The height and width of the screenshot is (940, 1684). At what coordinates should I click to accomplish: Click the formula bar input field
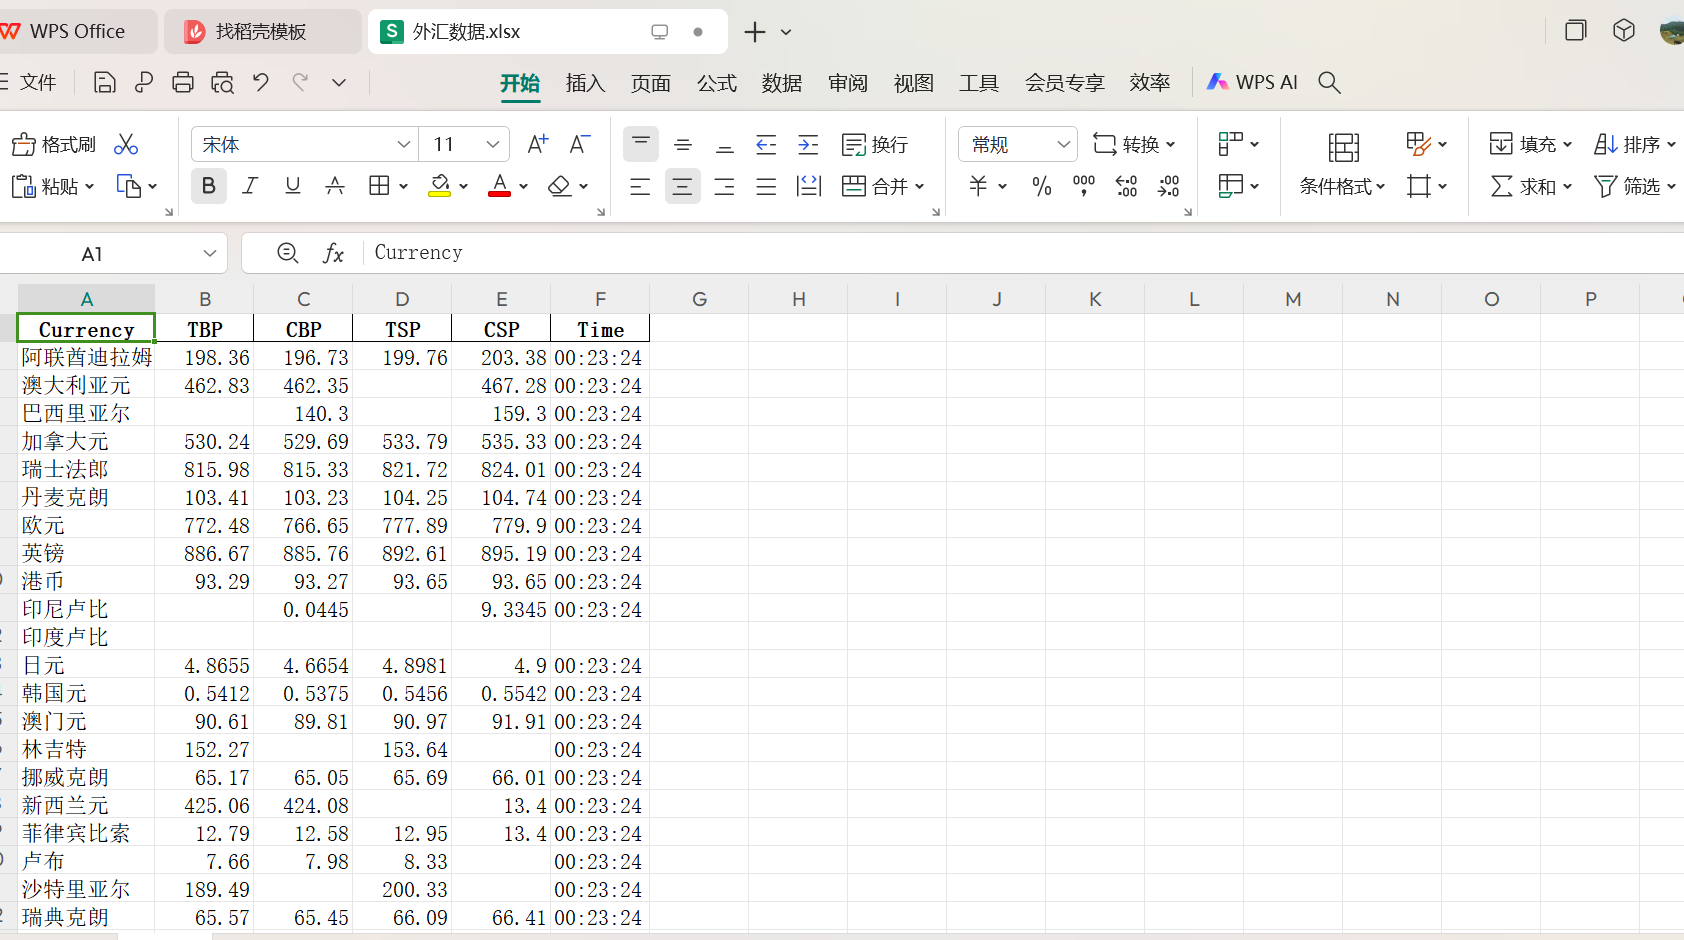coord(1024,253)
